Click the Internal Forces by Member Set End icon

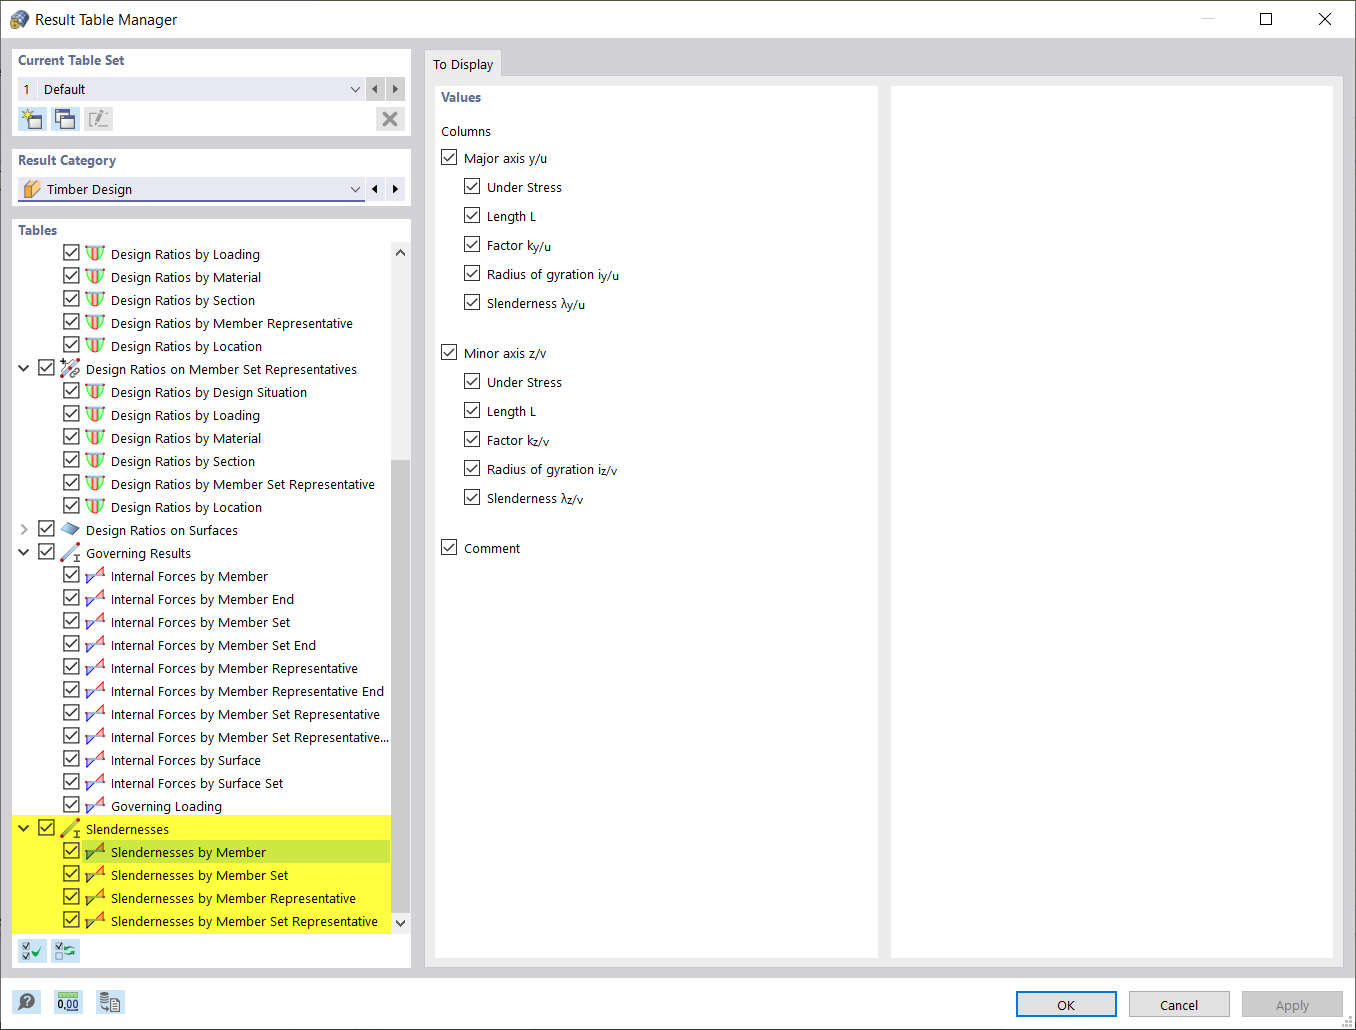[x=95, y=644]
